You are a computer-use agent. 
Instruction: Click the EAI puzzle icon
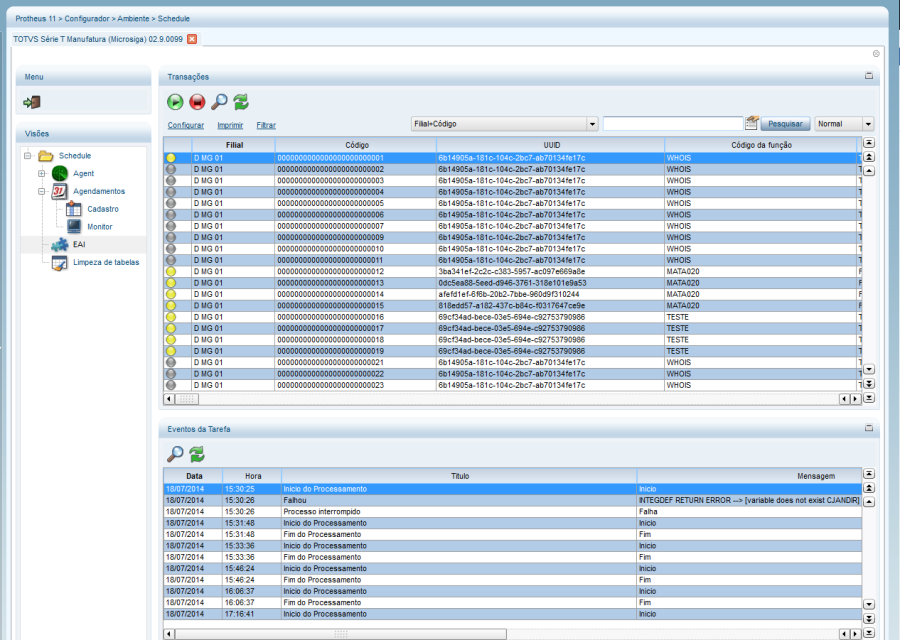point(60,245)
